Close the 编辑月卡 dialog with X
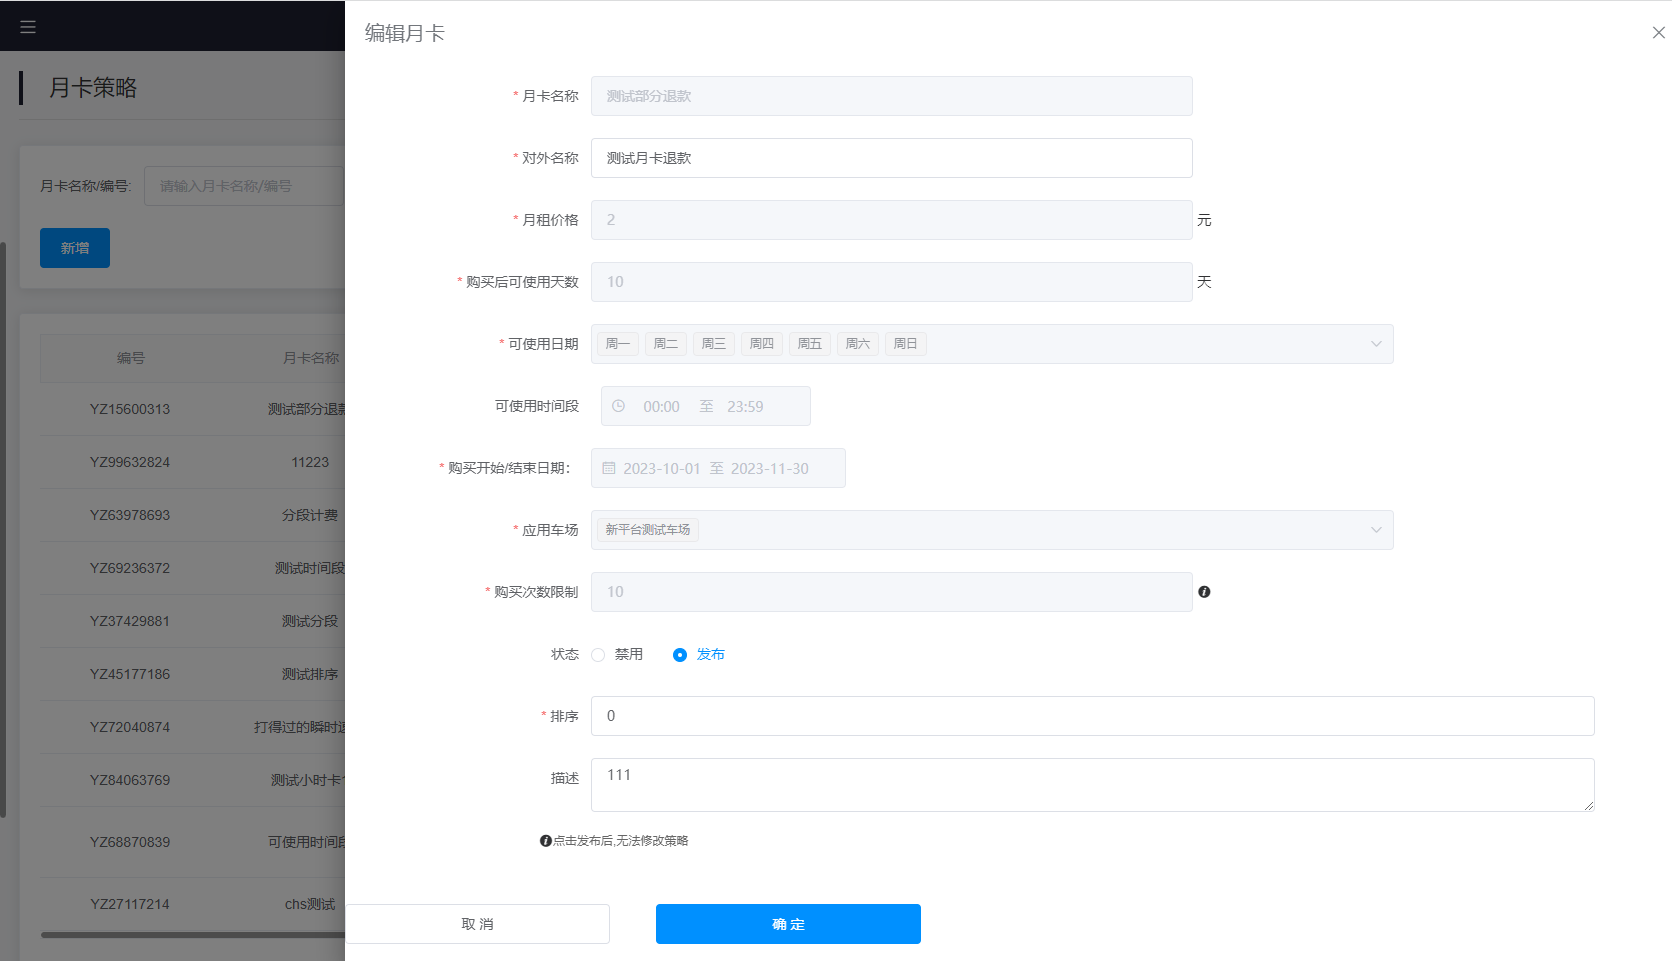 click(1658, 33)
